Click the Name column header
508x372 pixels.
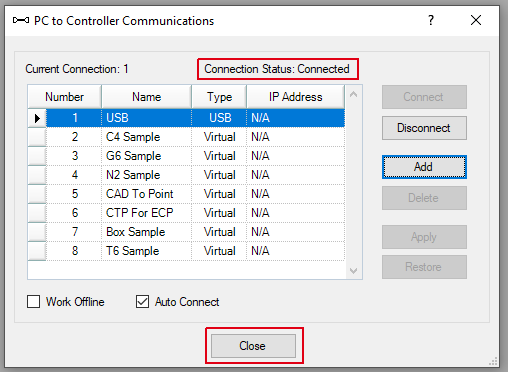(146, 97)
